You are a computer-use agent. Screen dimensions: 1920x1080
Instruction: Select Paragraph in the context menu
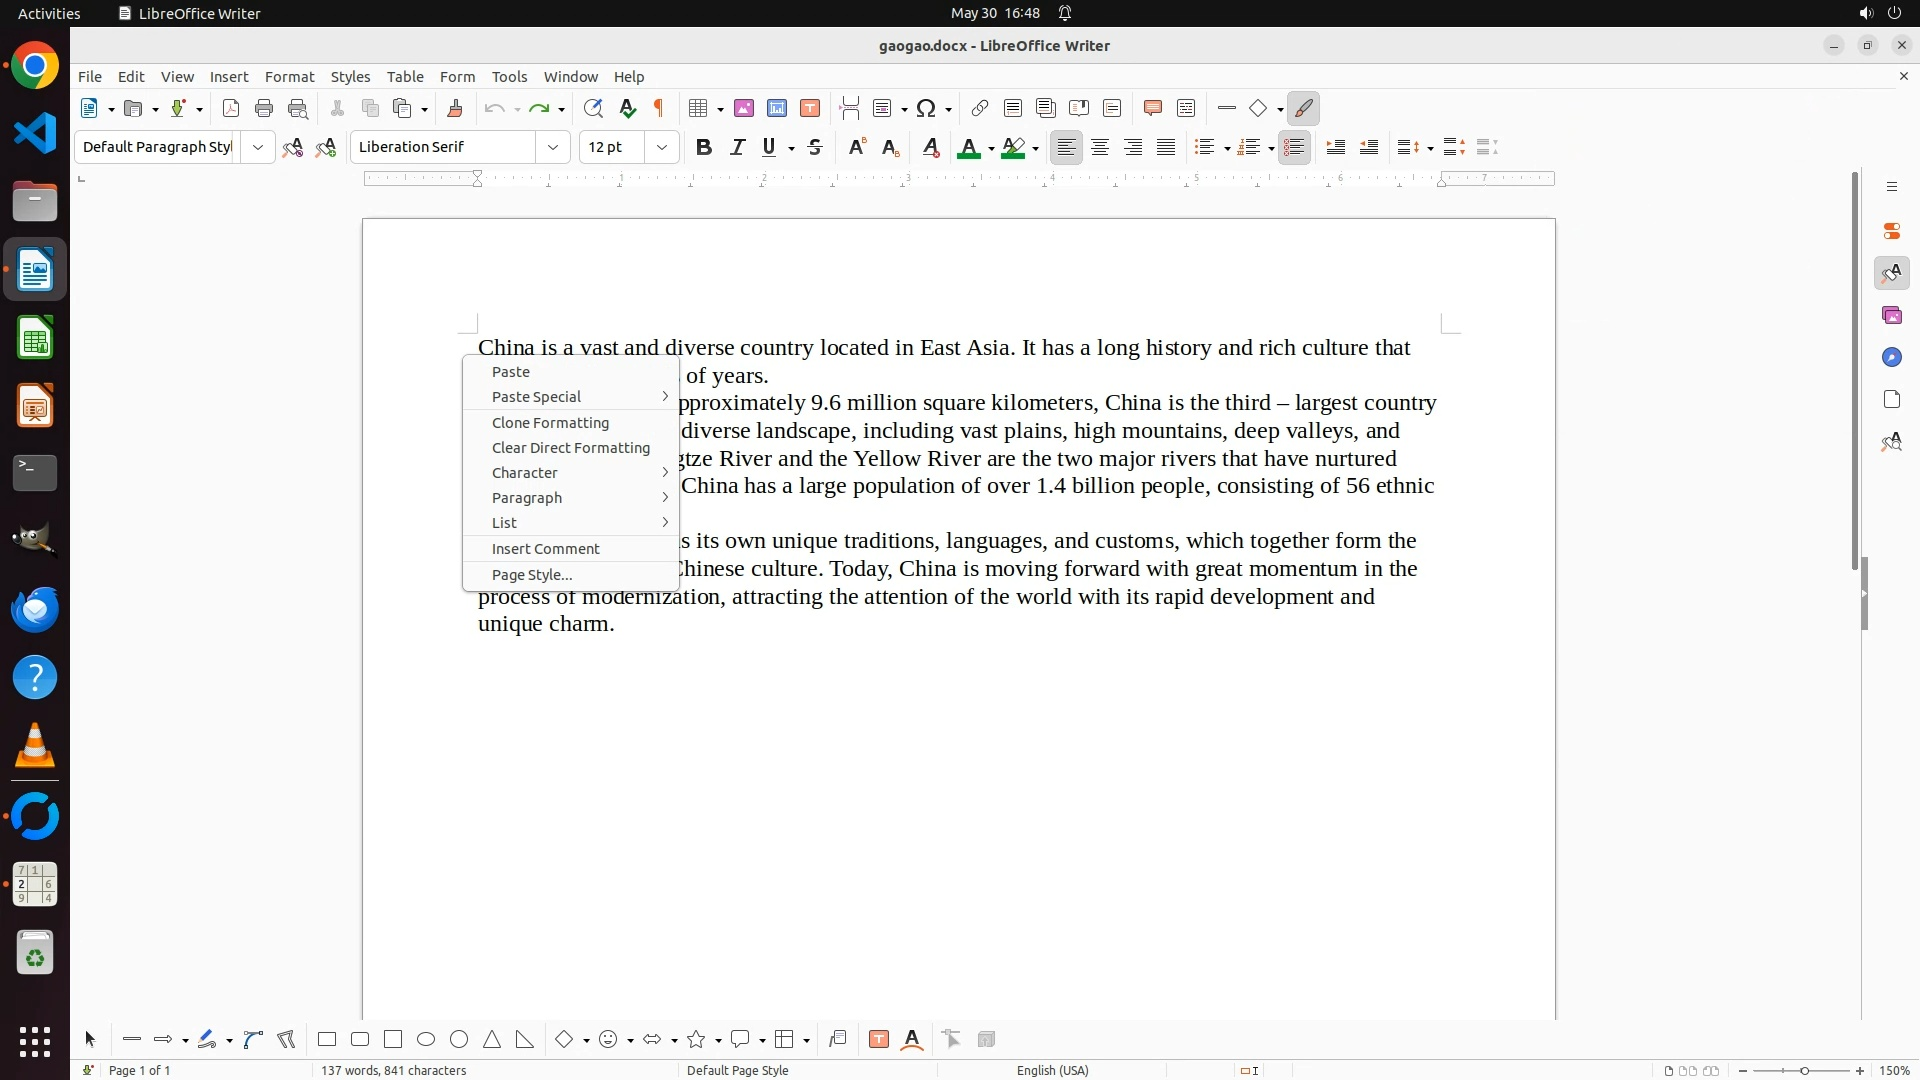pyautogui.click(x=527, y=498)
